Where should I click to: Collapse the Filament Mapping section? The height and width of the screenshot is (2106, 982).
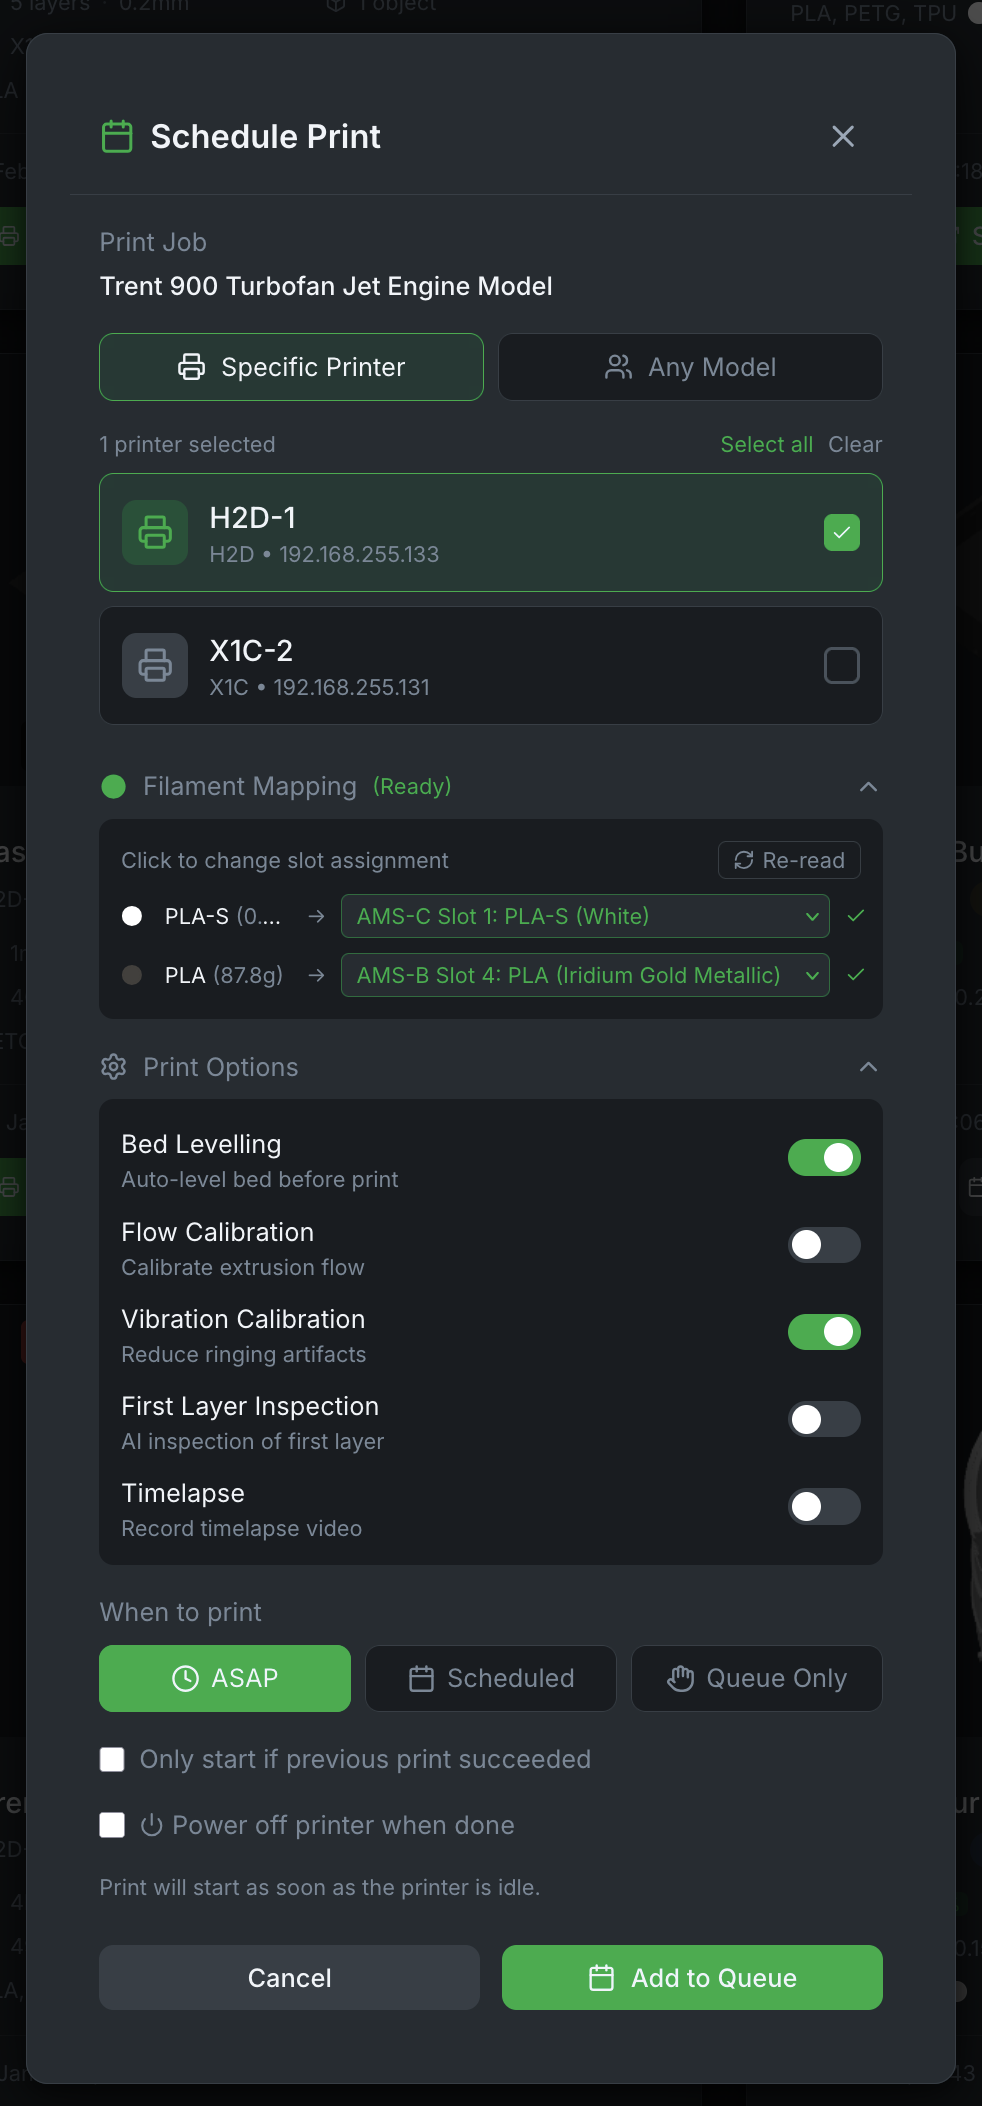point(868,787)
